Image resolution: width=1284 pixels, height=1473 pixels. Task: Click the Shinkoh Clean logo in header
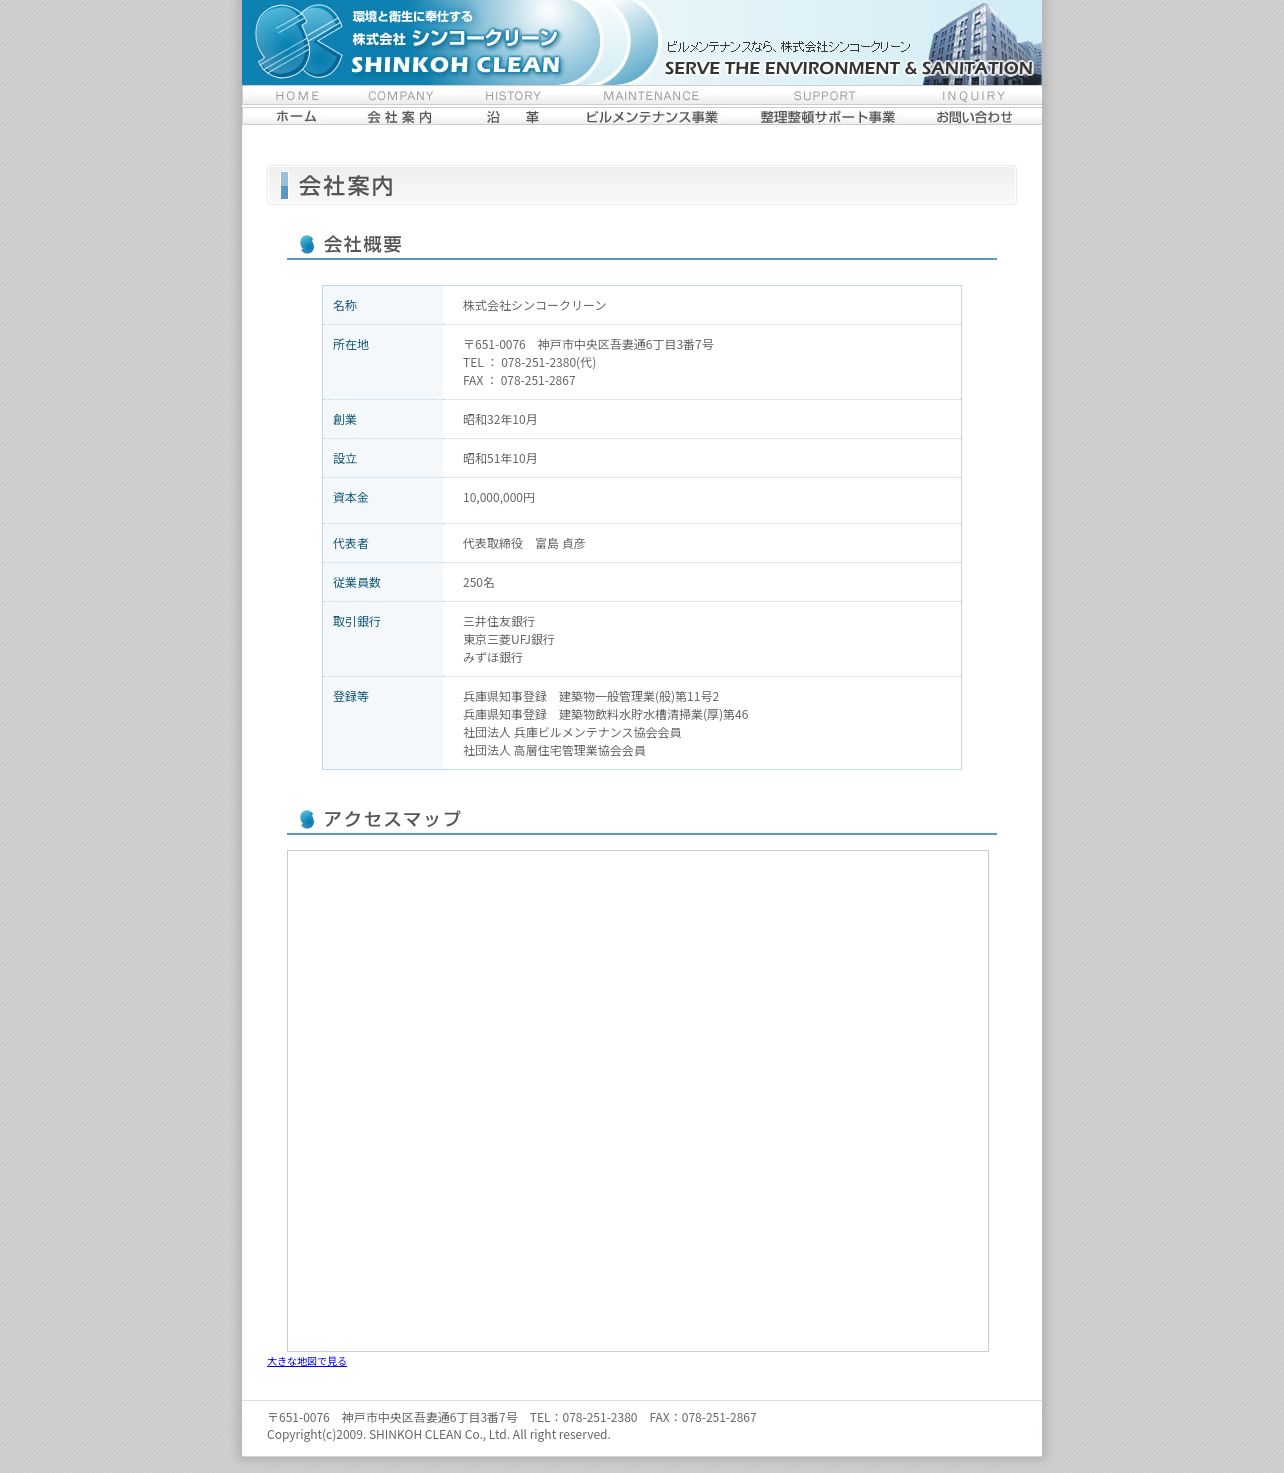[x=408, y=42]
